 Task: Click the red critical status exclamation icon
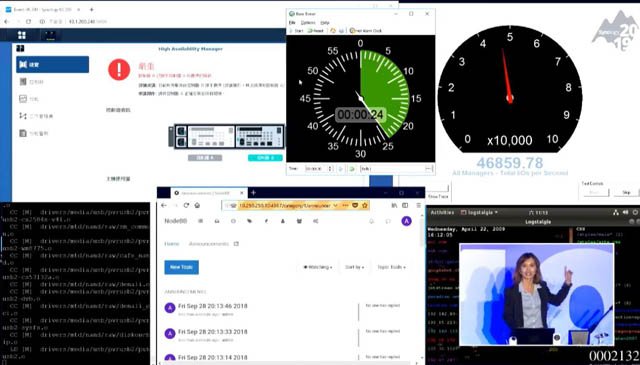[x=119, y=69]
